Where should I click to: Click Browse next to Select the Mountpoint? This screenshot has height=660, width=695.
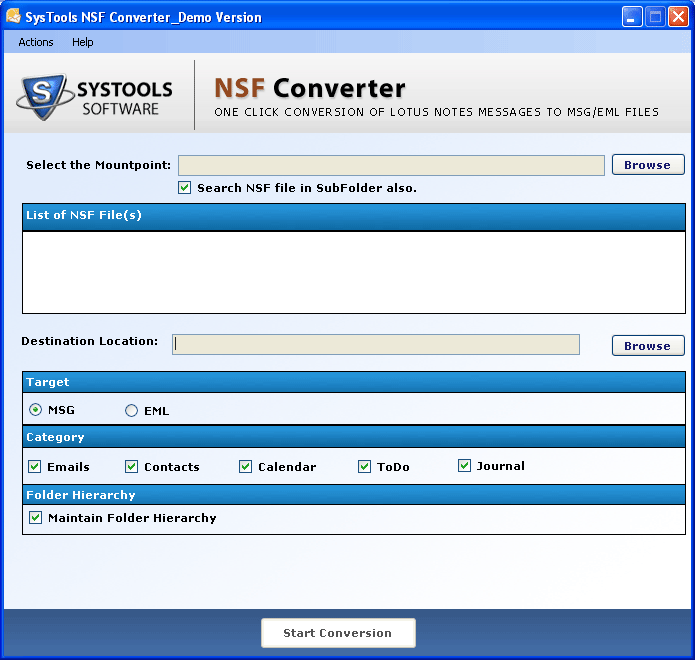pyautogui.click(x=648, y=165)
